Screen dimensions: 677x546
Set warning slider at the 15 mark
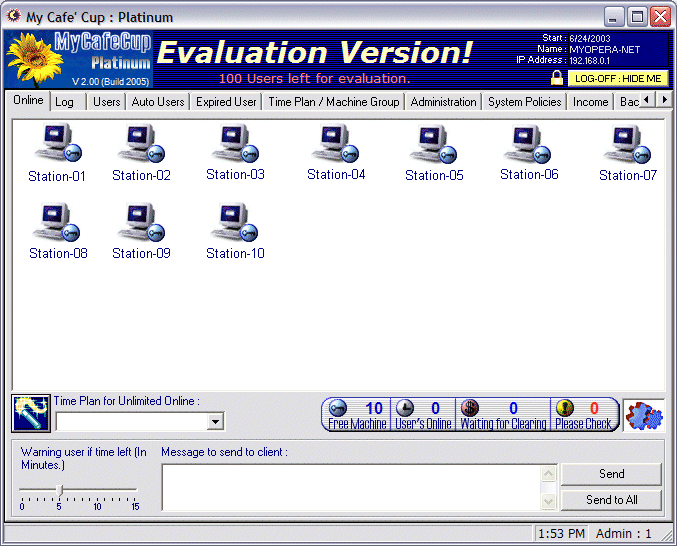[135, 490]
